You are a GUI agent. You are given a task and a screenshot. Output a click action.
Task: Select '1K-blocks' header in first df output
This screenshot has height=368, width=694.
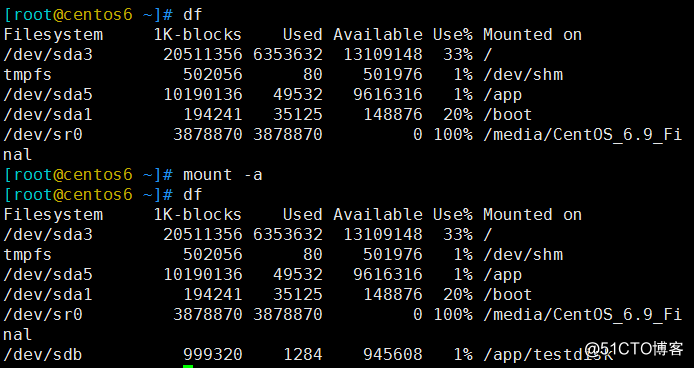pyautogui.click(x=197, y=35)
